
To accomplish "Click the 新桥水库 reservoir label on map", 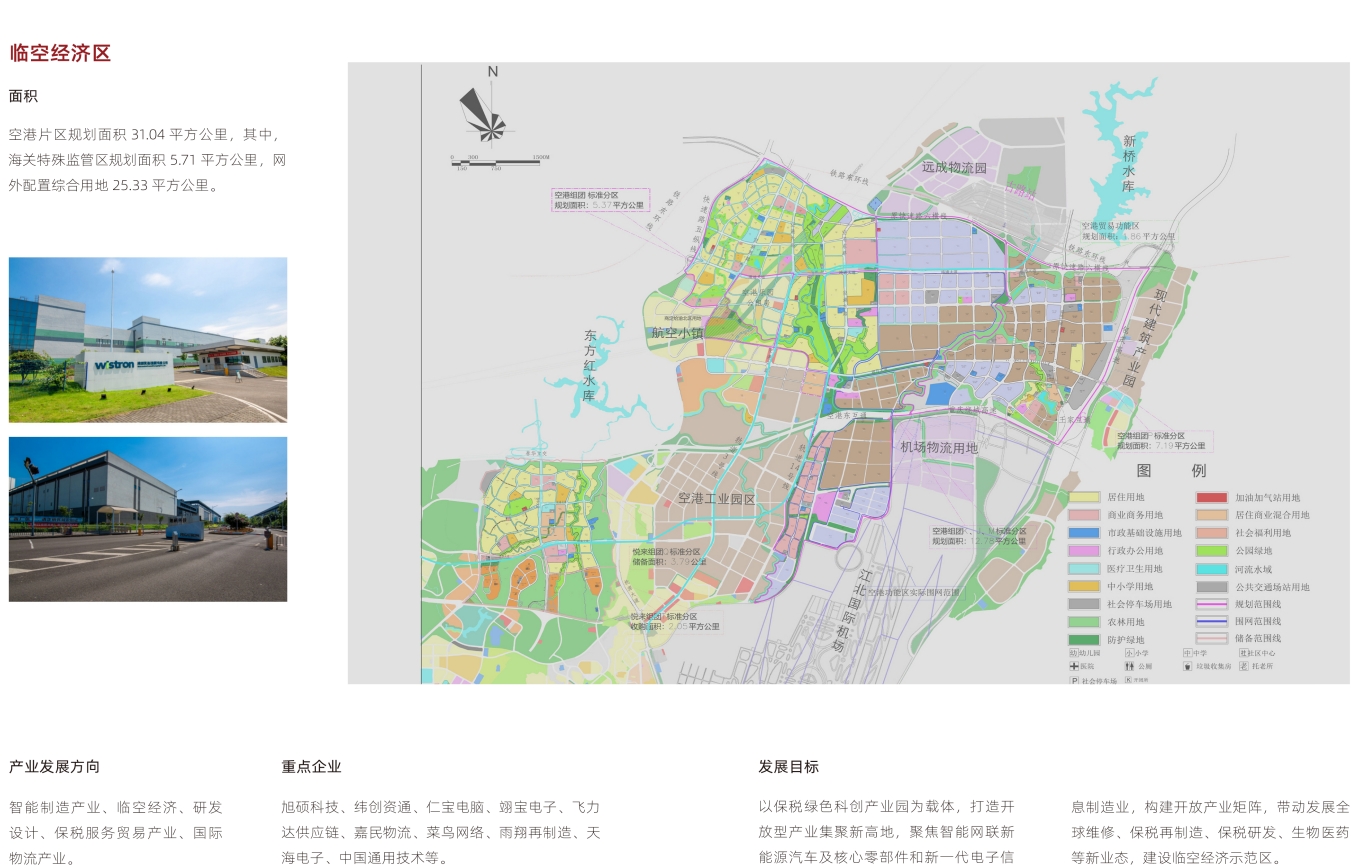I will pos(1129,164).
